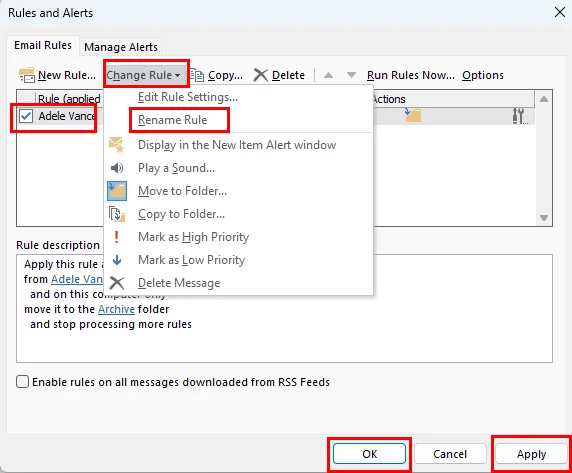The height and width of the screenshot is (473, 572).
Task: Click the Delete X icon in toolbar
Action: tap(260, 75)
